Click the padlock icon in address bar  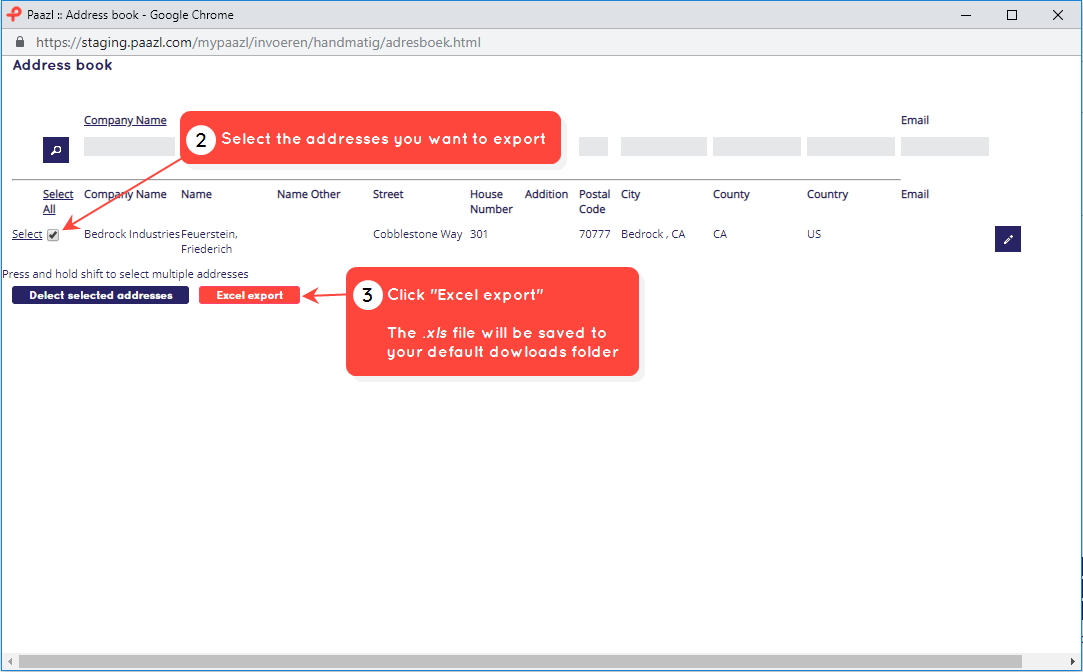click(20, 42)
